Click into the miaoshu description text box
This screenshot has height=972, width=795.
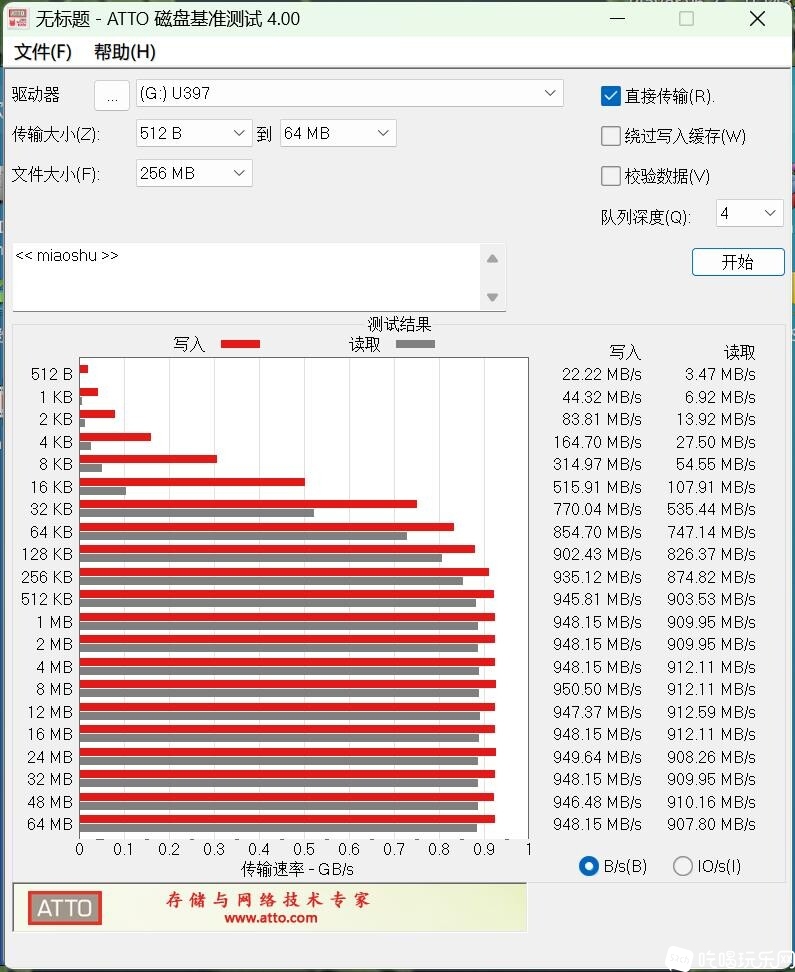click(246, 277)
